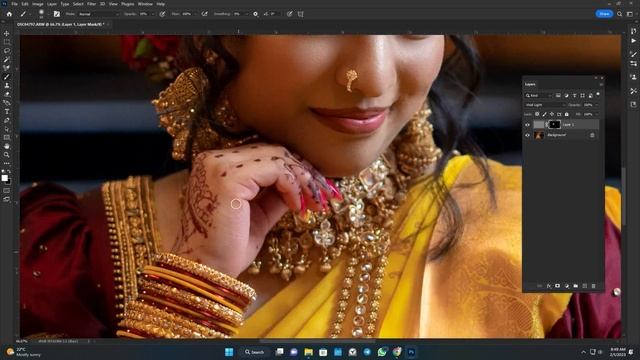Open the brush blend Mode dropdown

coord(98,14)
